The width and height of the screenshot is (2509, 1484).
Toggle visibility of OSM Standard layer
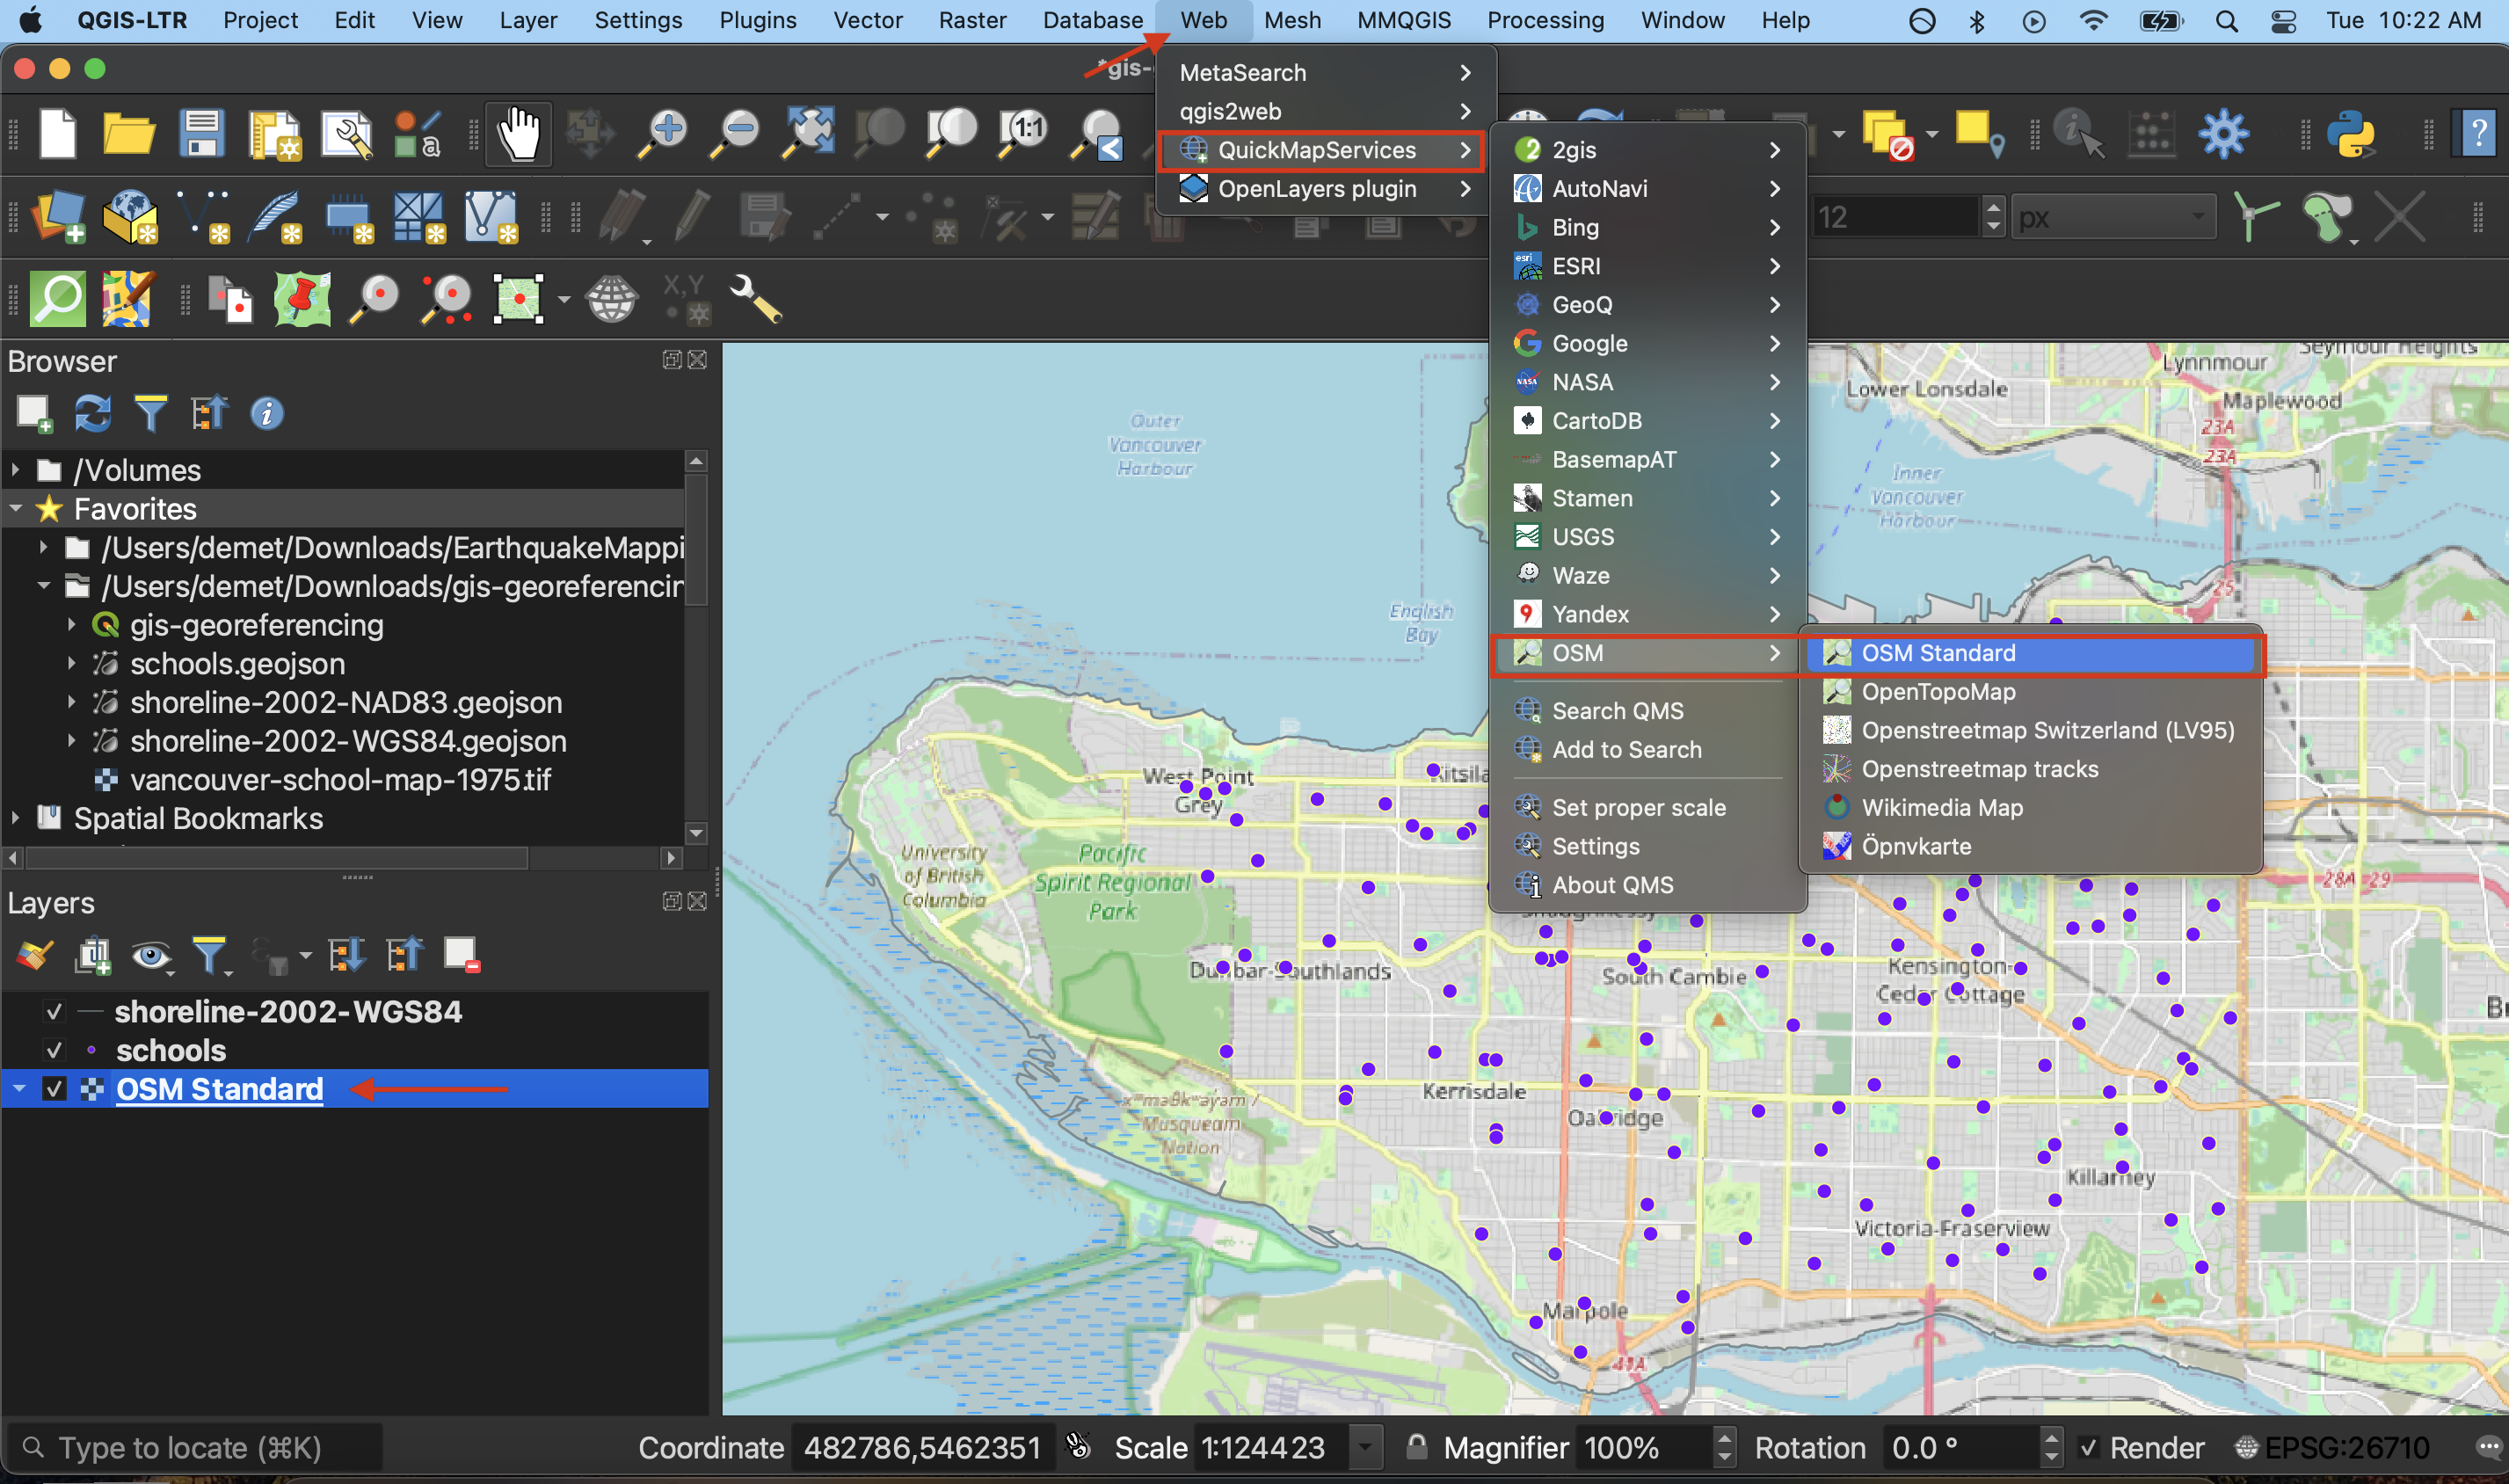pyautogui.click(x=54, y=1089)
